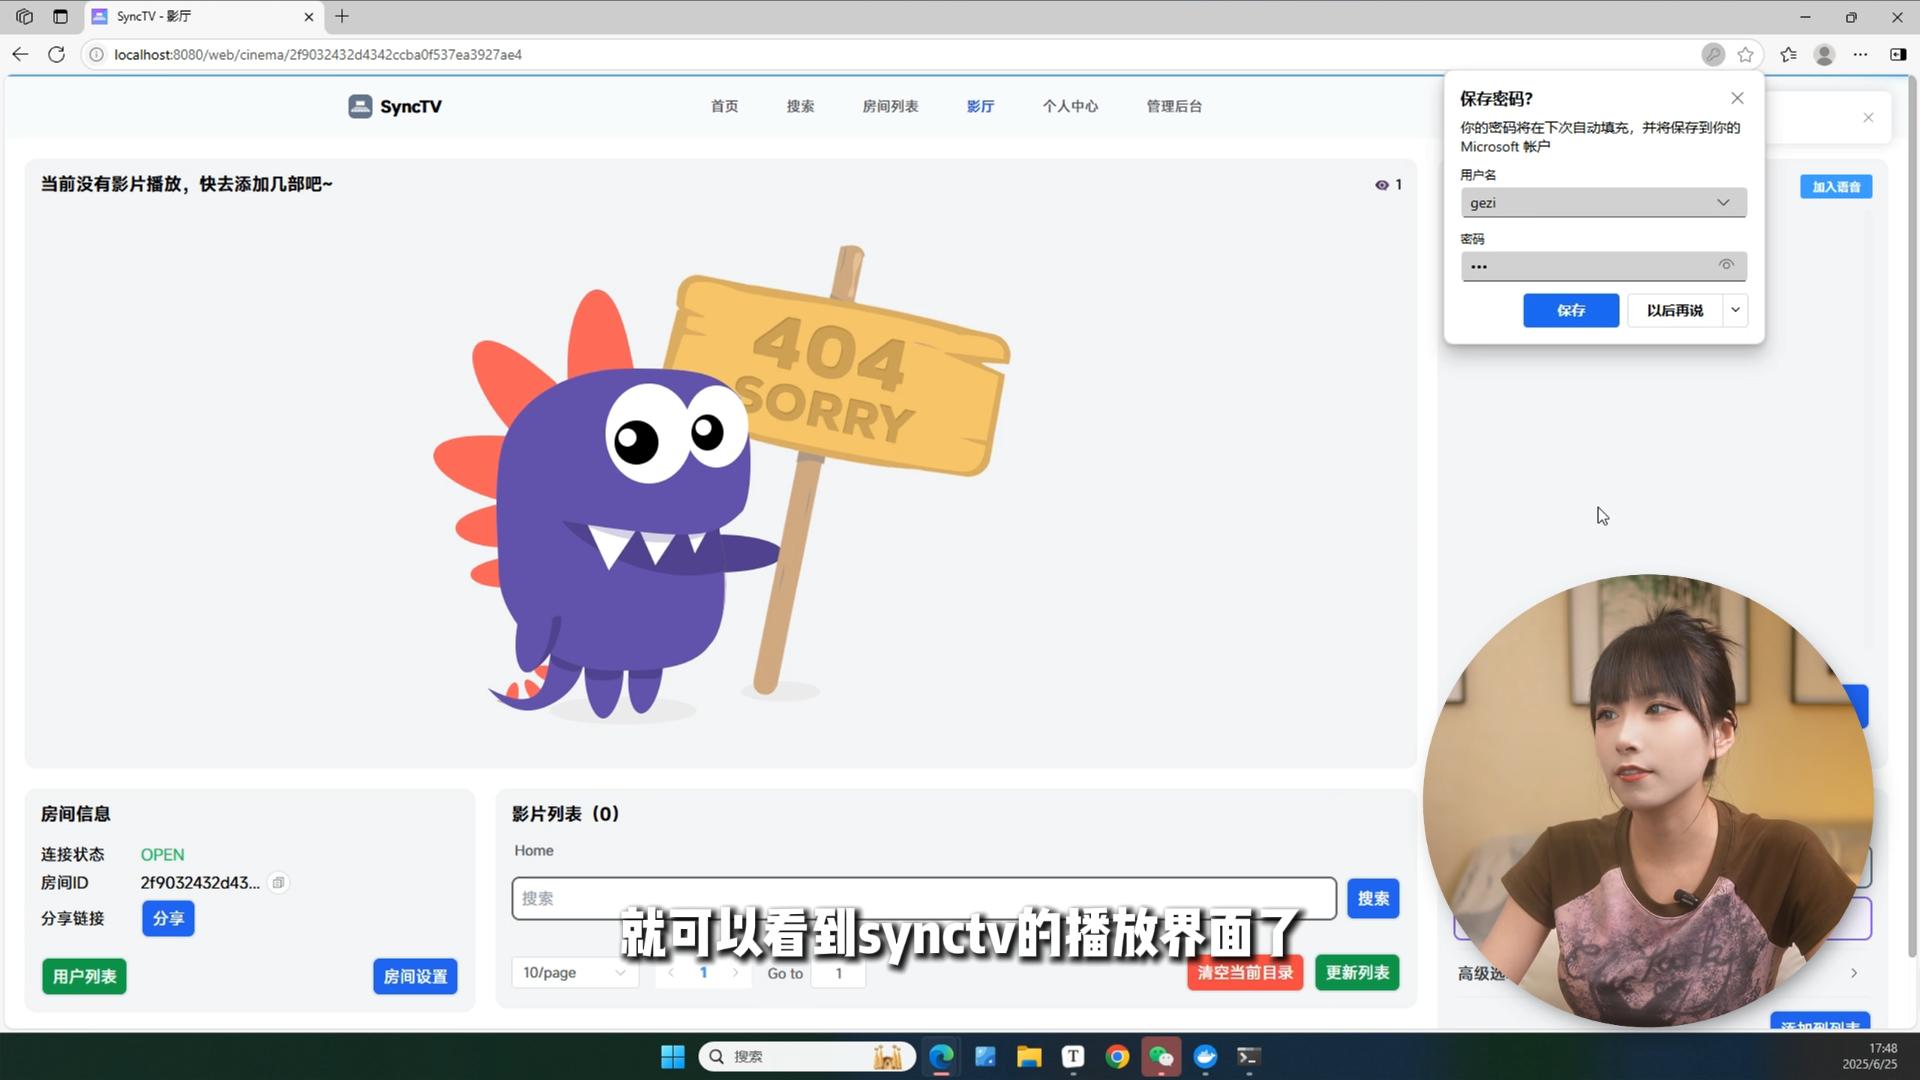The width and height of the screenshot is (1920, 1080).
Task: Open the 用户列表 button
Action: [84, 976]
